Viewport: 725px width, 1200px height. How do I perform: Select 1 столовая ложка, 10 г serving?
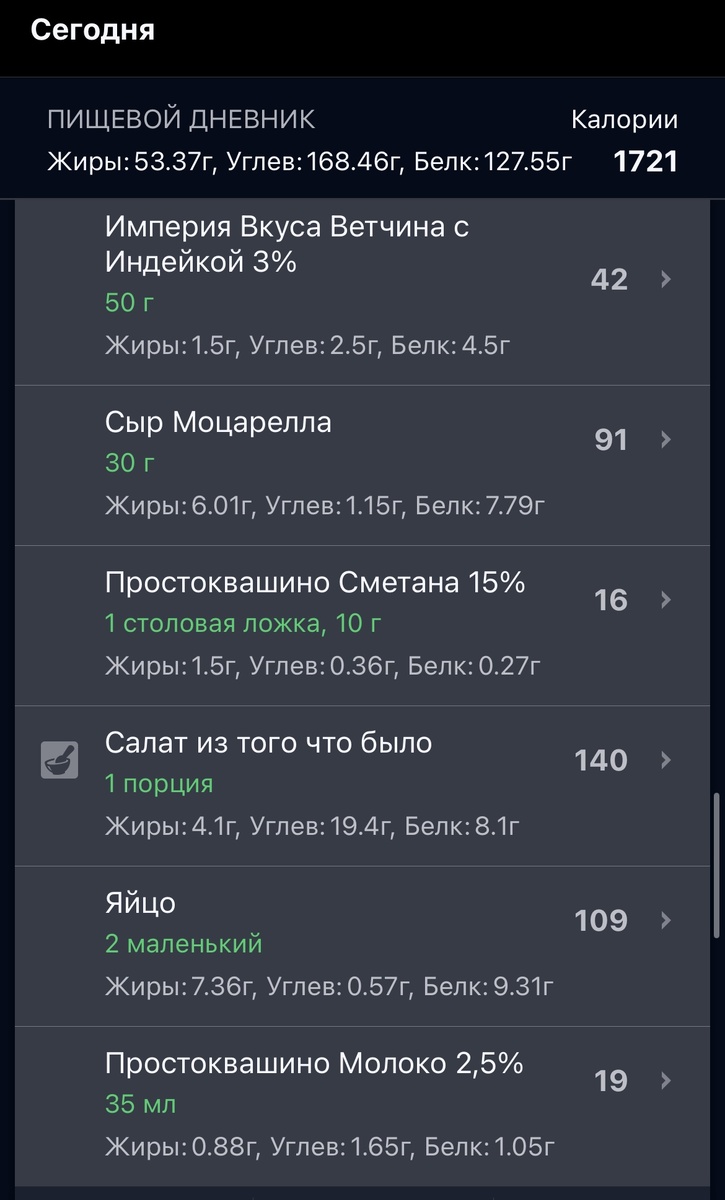(243, 624)
